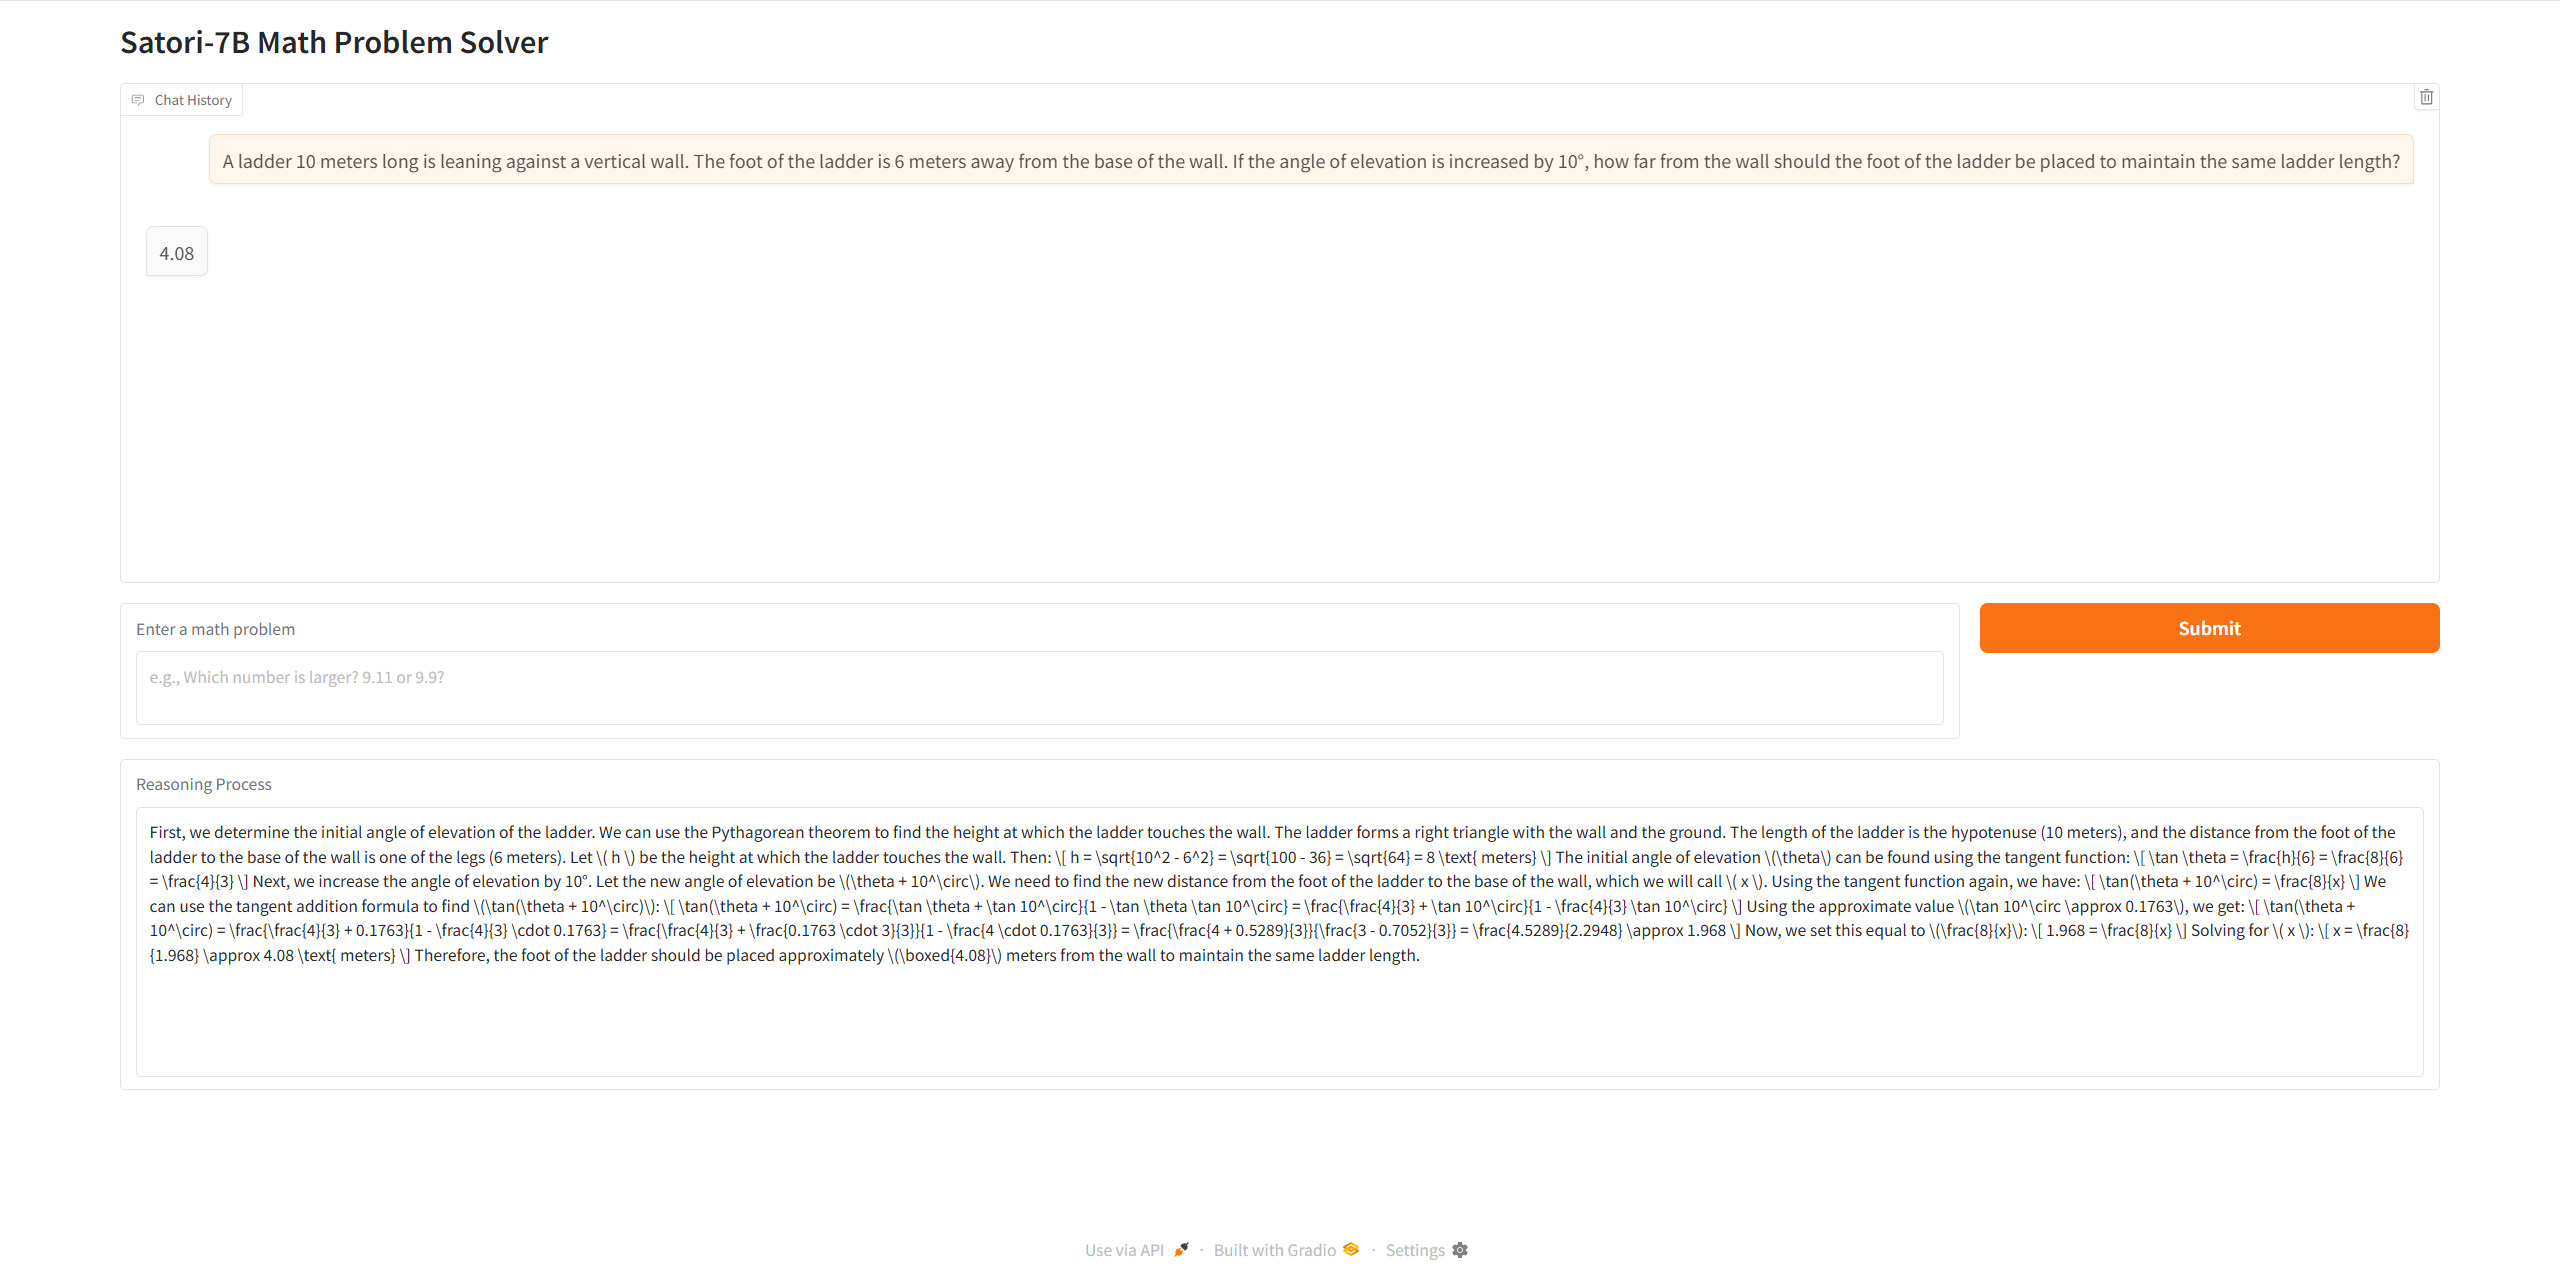Viewport: 2560px width, 1282px height.
Task: Click the gear icon next to Settings
Action: pyautogui.click(x=1460, y=1250)
